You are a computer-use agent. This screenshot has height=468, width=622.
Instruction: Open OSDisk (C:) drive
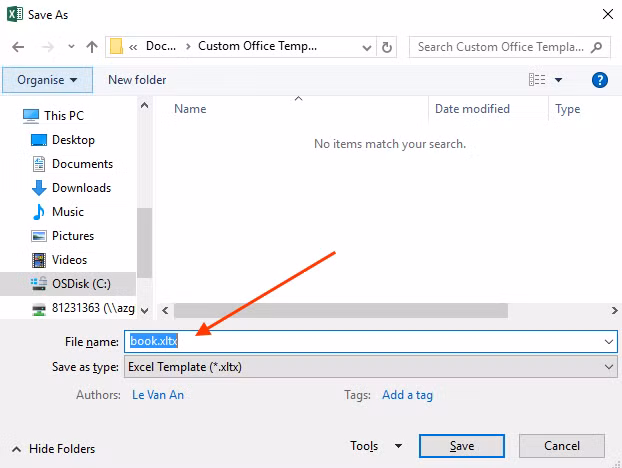point(82,284)
